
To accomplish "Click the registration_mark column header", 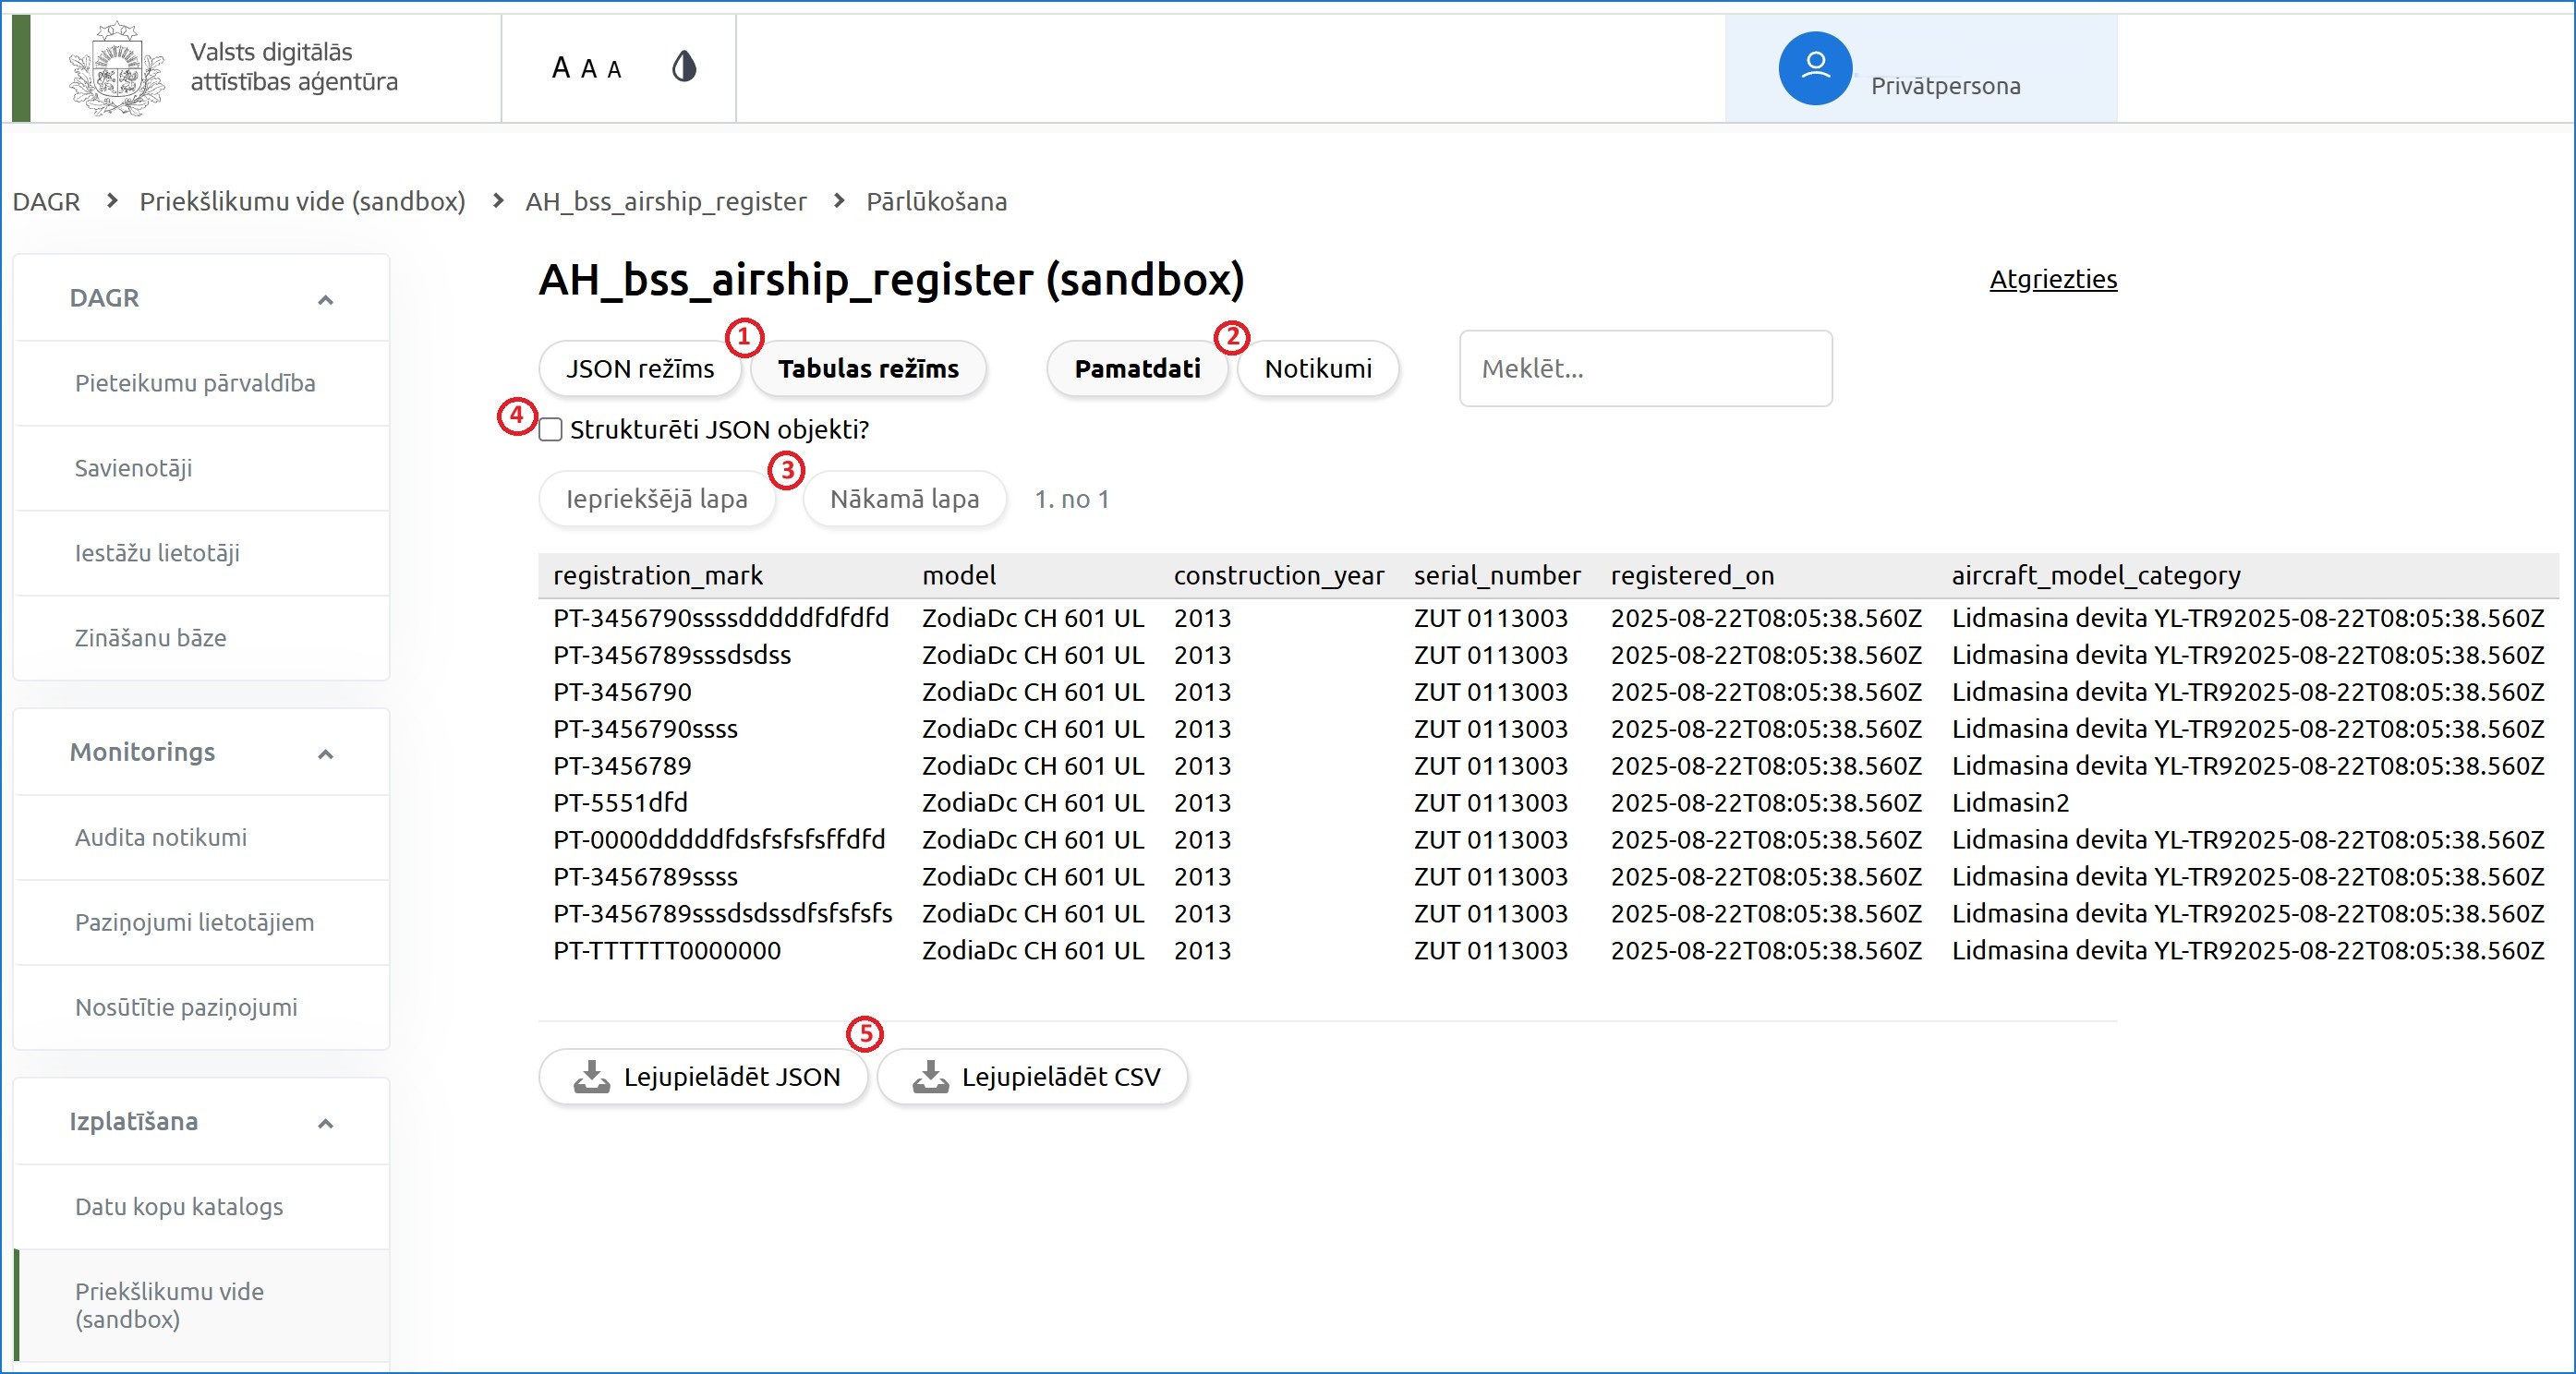I will point(658,576).
